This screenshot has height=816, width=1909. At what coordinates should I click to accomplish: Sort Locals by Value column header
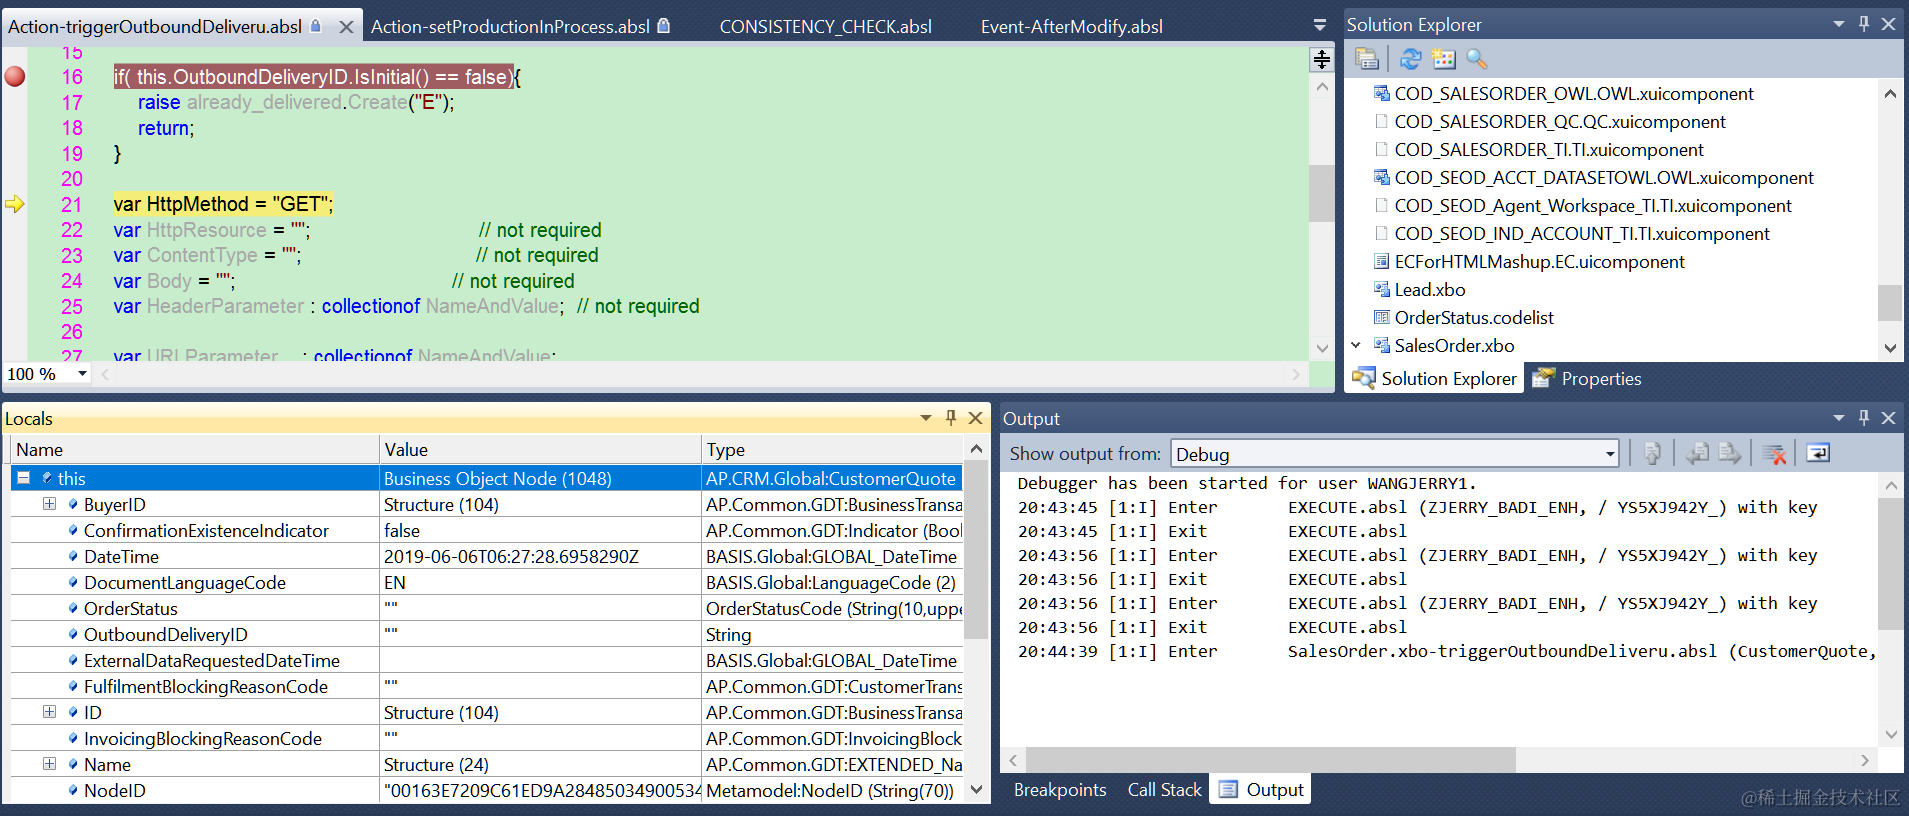[540, 450]
